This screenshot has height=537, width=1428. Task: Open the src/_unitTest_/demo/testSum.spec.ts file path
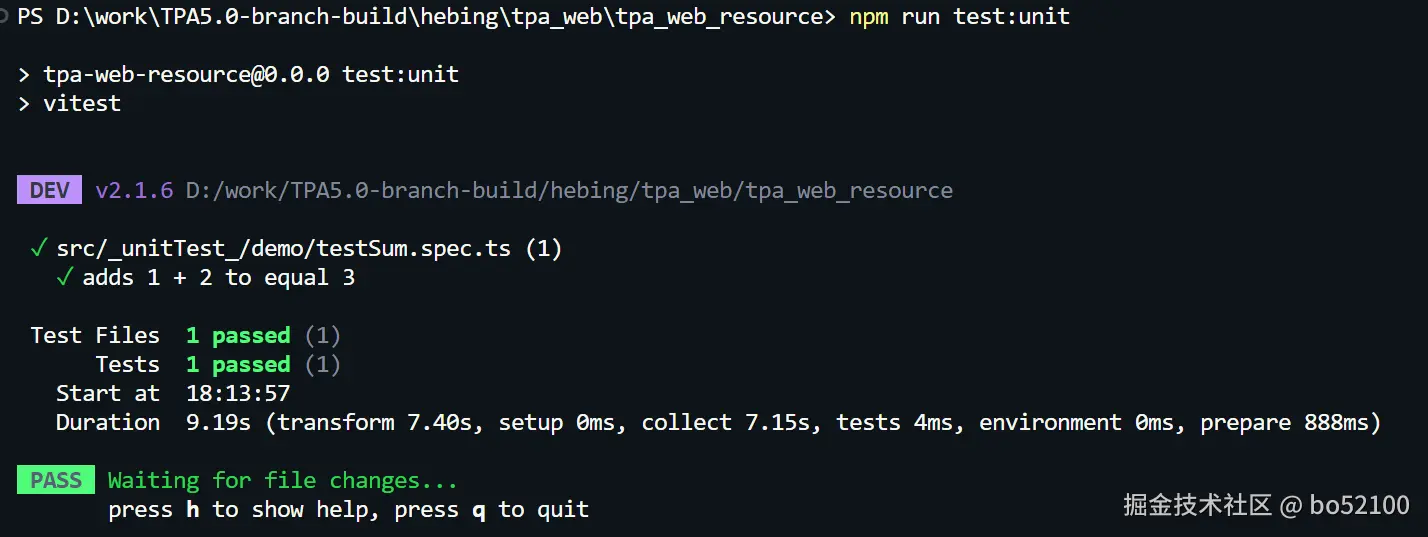click(x=285, y=248)
